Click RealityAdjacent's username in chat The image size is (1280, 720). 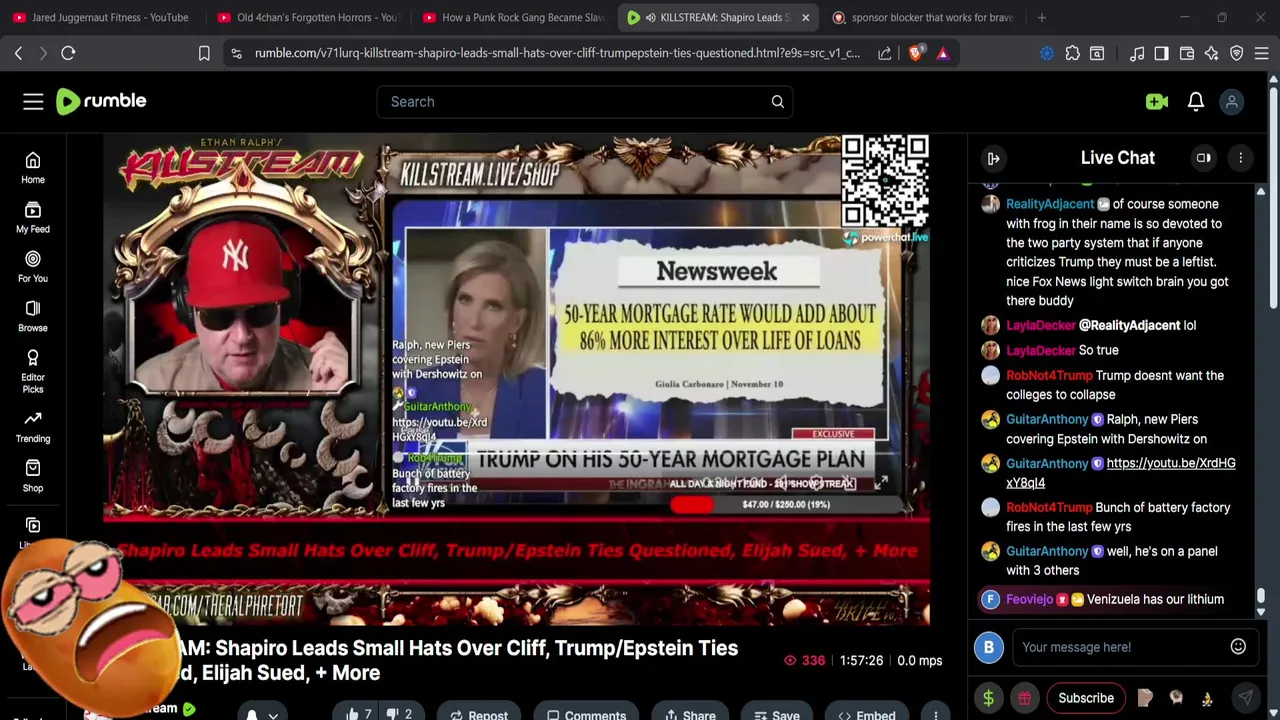(x=1050, y=204)
